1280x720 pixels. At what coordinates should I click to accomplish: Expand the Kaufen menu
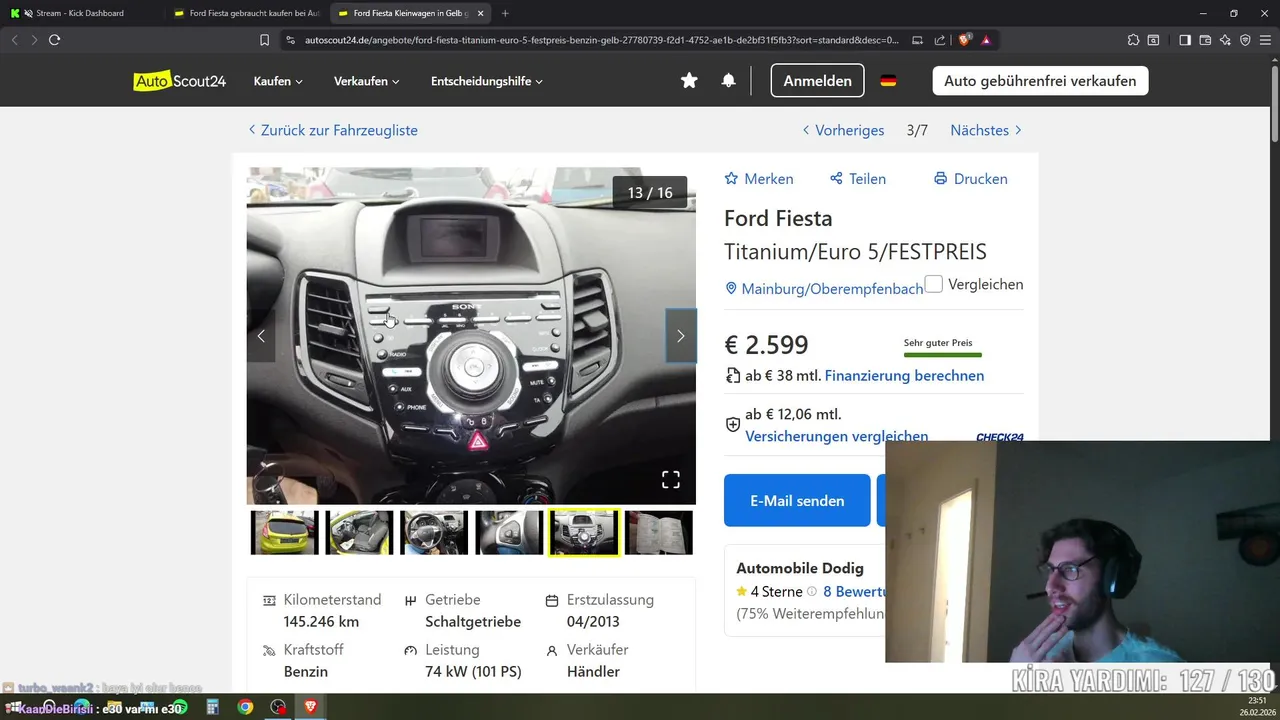click(x=278, y=81)
